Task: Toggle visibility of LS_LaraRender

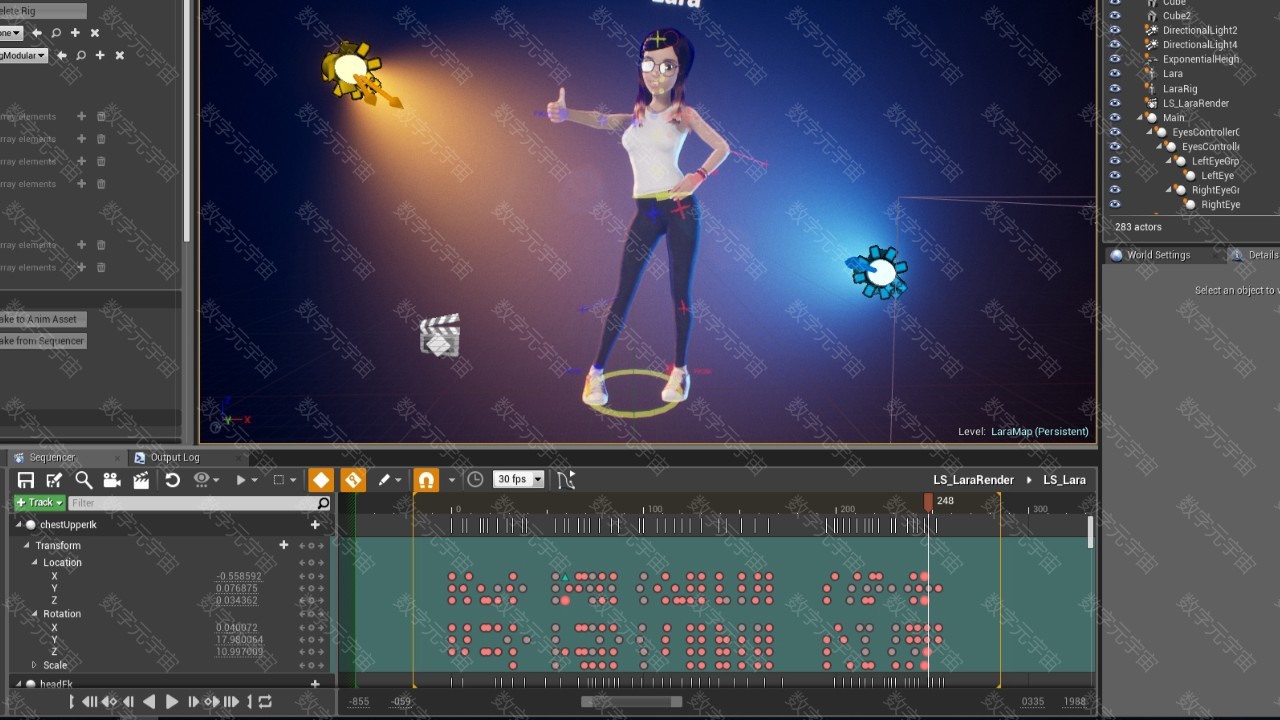Action: [x=1115, y=103]
